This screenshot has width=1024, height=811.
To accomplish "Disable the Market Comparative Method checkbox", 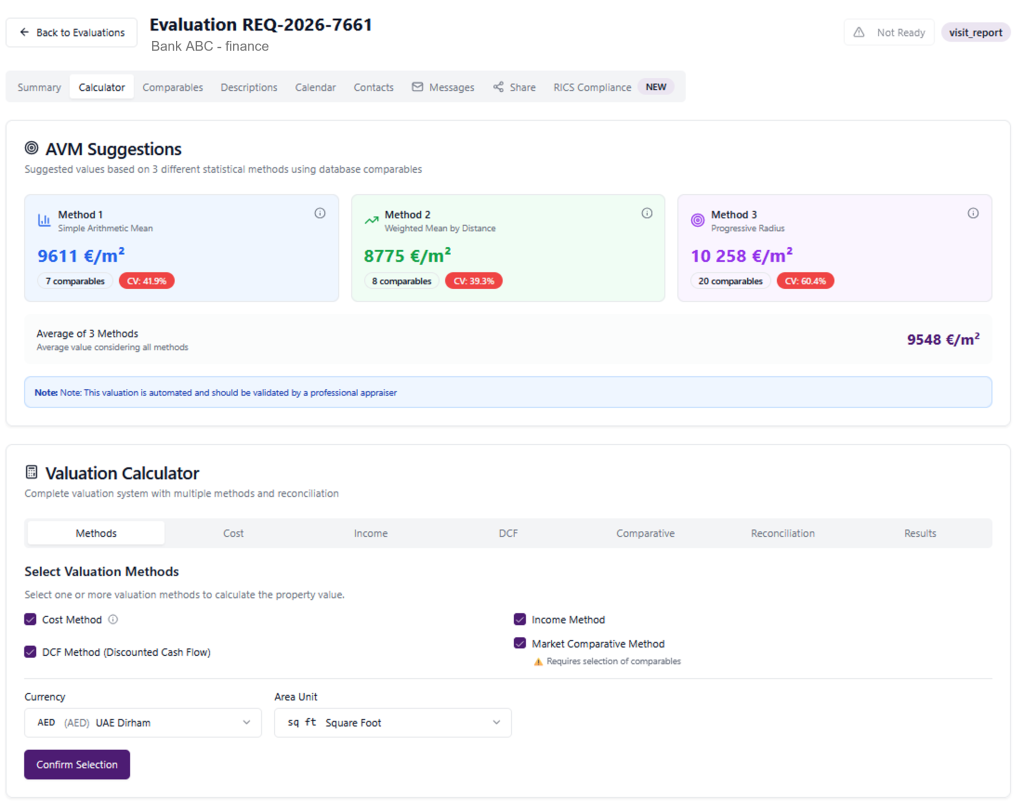I will point(520,644).
